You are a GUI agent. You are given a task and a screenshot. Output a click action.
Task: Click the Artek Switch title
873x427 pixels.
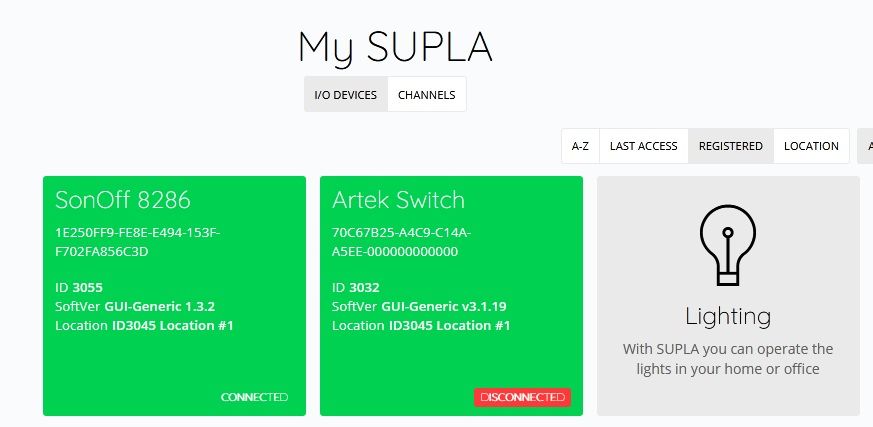(398, 199)
